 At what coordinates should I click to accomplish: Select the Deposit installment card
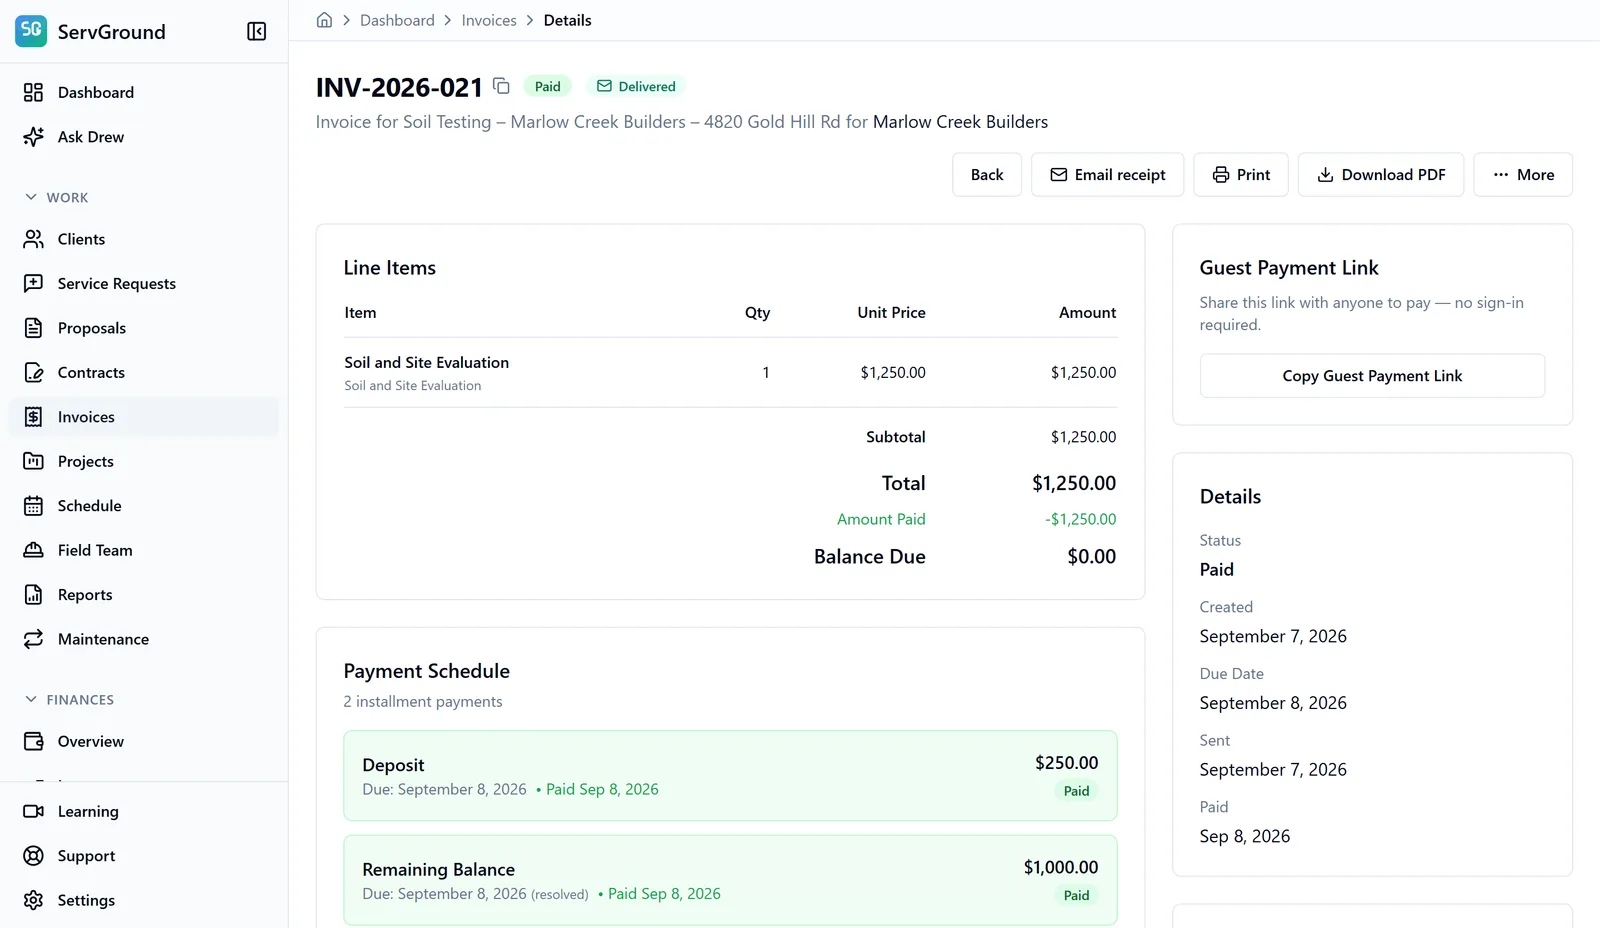tap(730, 776)
